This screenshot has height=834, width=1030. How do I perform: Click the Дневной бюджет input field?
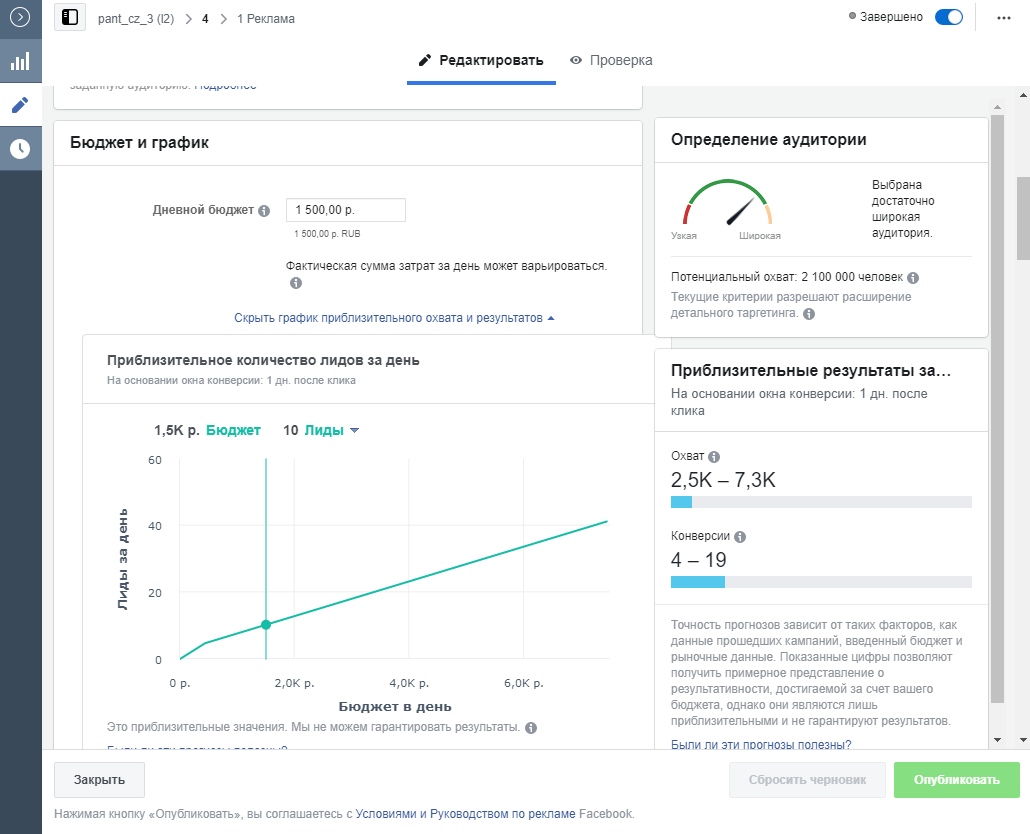coord(346,210)
